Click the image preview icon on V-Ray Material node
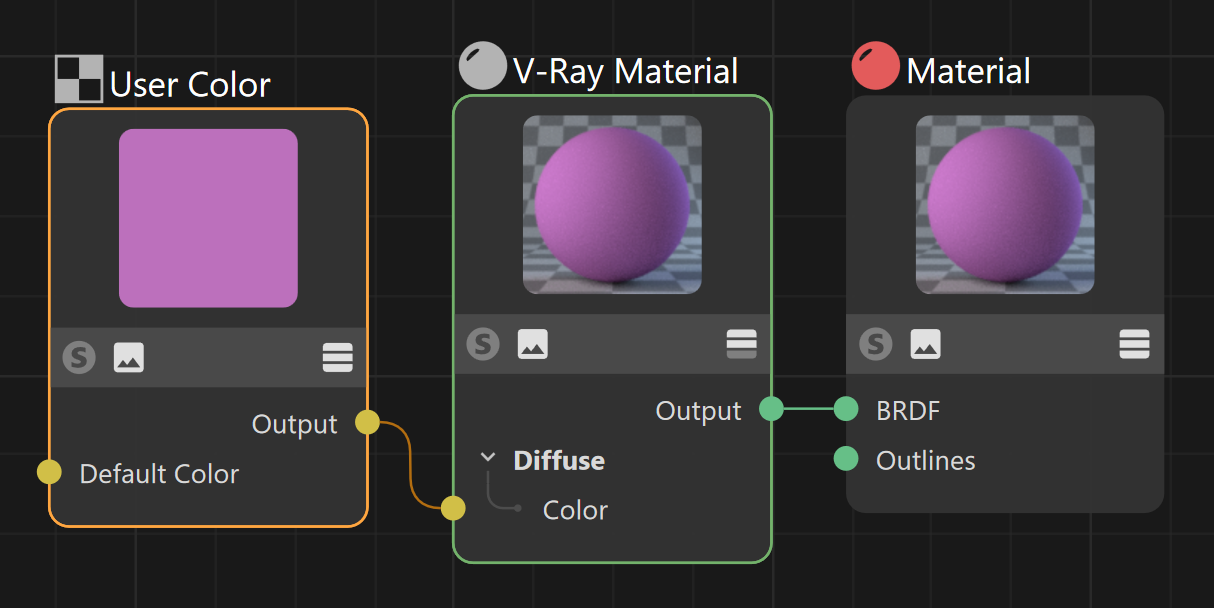Image resolution: width=1214 pixels, height=608 pixels. click(532, 344)
